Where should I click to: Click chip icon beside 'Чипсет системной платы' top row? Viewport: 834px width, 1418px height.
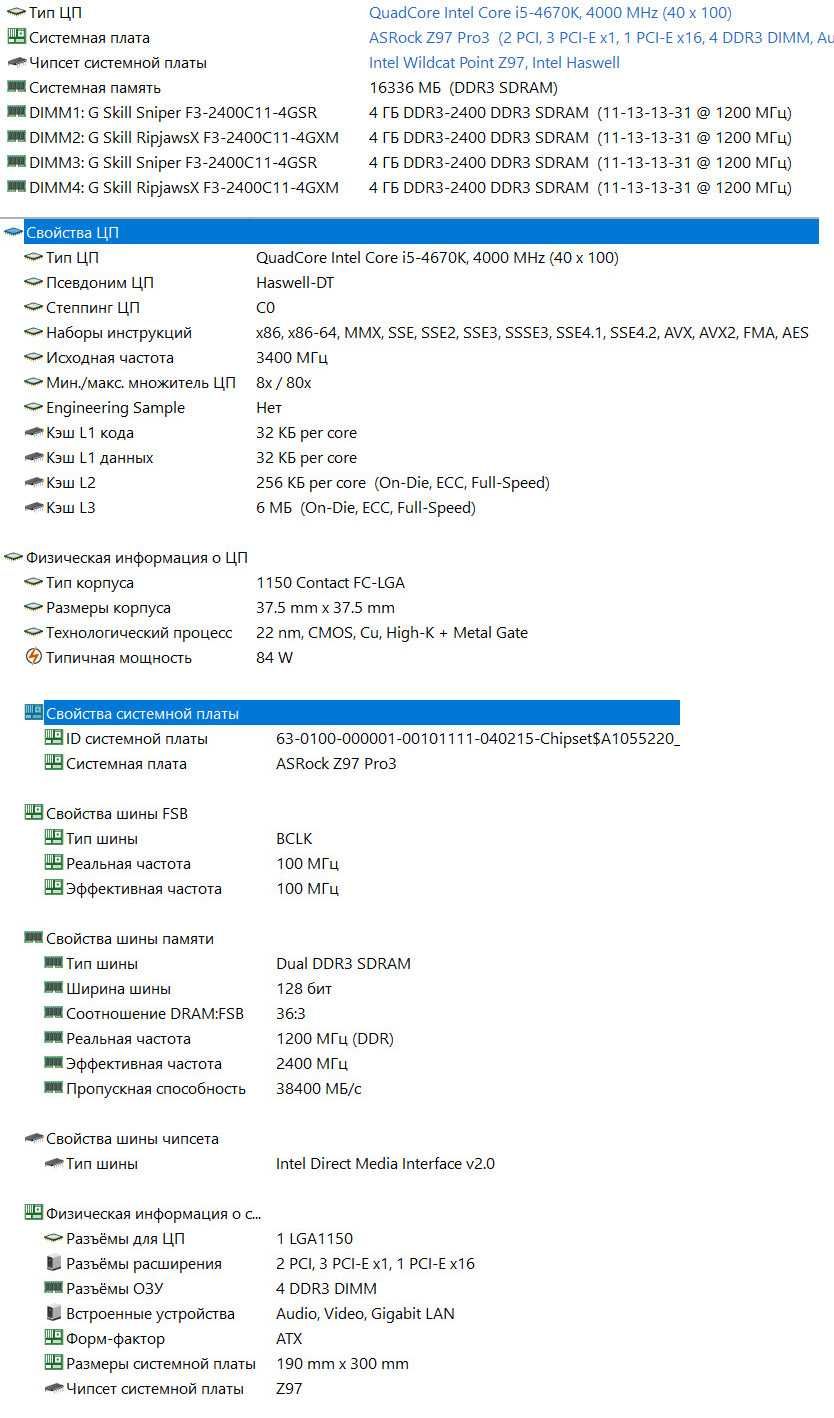[x=15, y=62]
